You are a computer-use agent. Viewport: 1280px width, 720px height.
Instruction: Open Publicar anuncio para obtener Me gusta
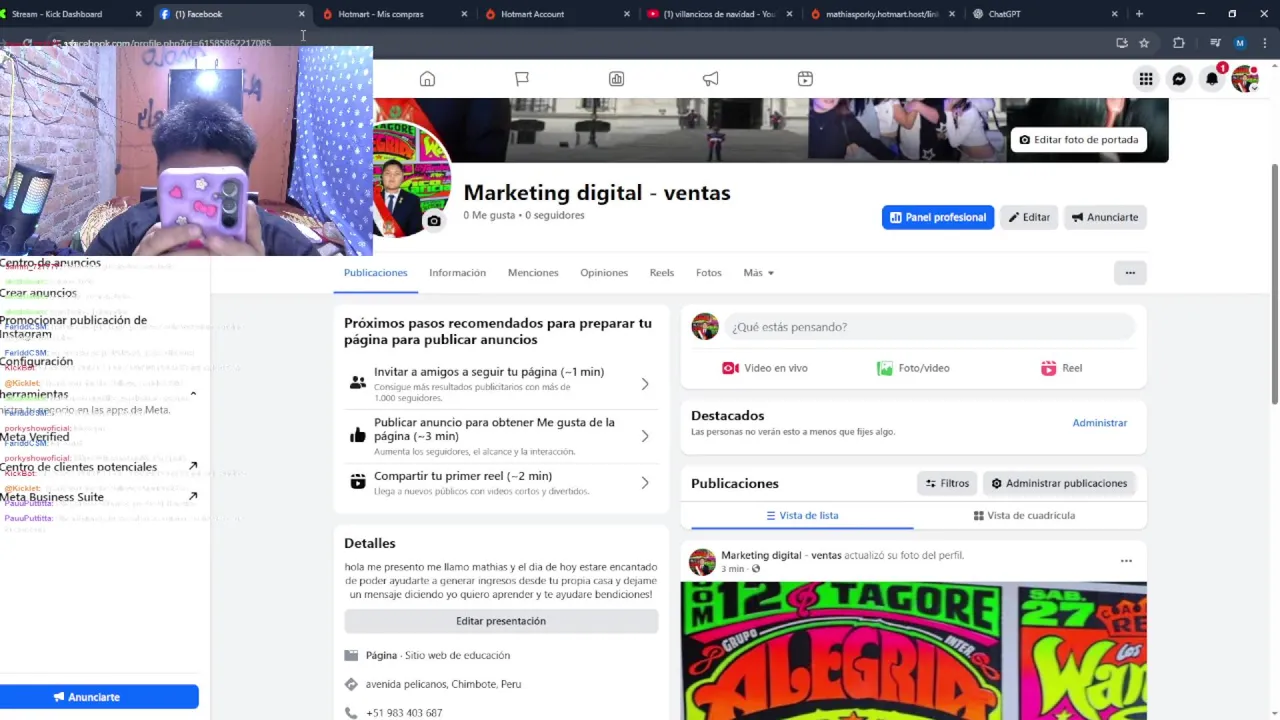[x=500, y=436]
